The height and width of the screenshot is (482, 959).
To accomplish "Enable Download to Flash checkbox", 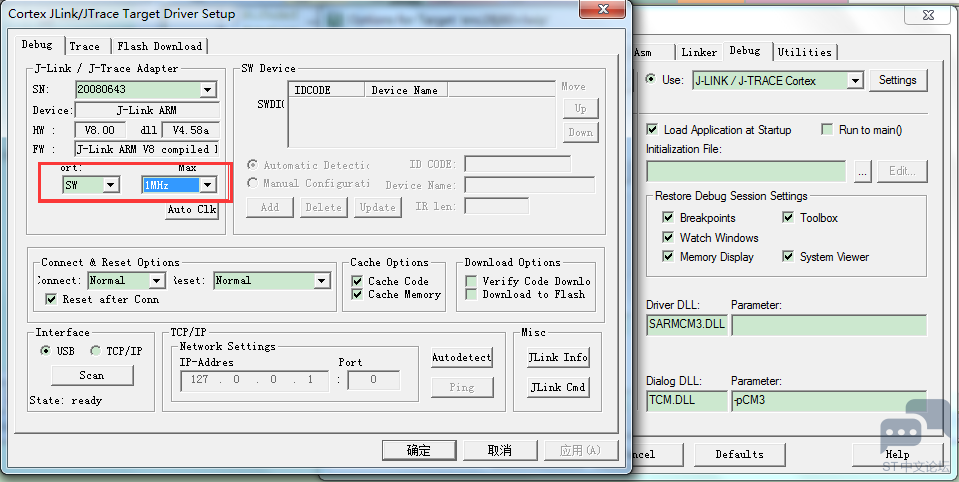I will coord(471,294).
